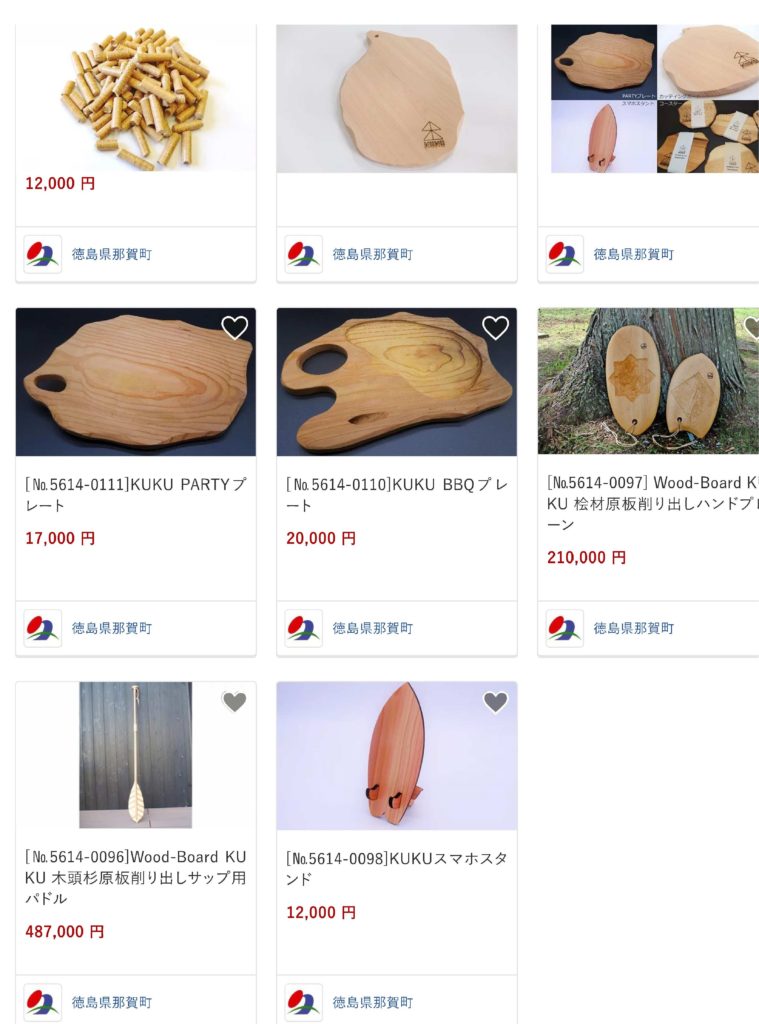
Task: Heart the KUKU smartphone stand item
Action: pyautogui.click(x=495, y=701)
